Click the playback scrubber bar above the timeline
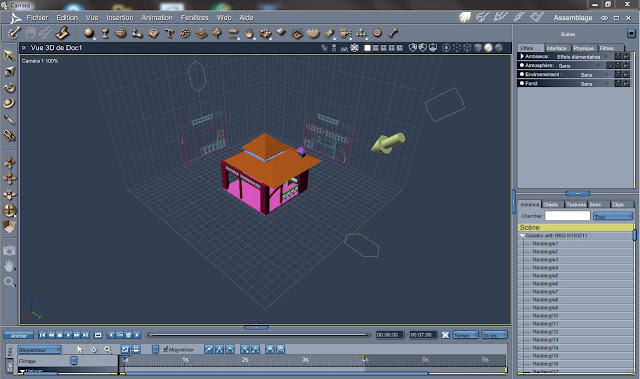This screenshot has height=379, width=640. click(259, 335)
